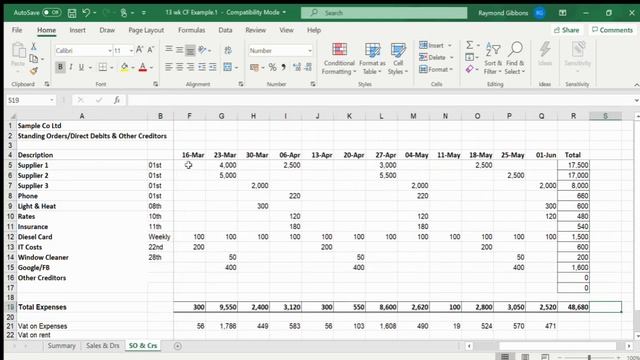Image resolution: width=640 pixels, height=360 pixels.
Task: Expand the Calibri font name dropdown
Action: point(110,51)
